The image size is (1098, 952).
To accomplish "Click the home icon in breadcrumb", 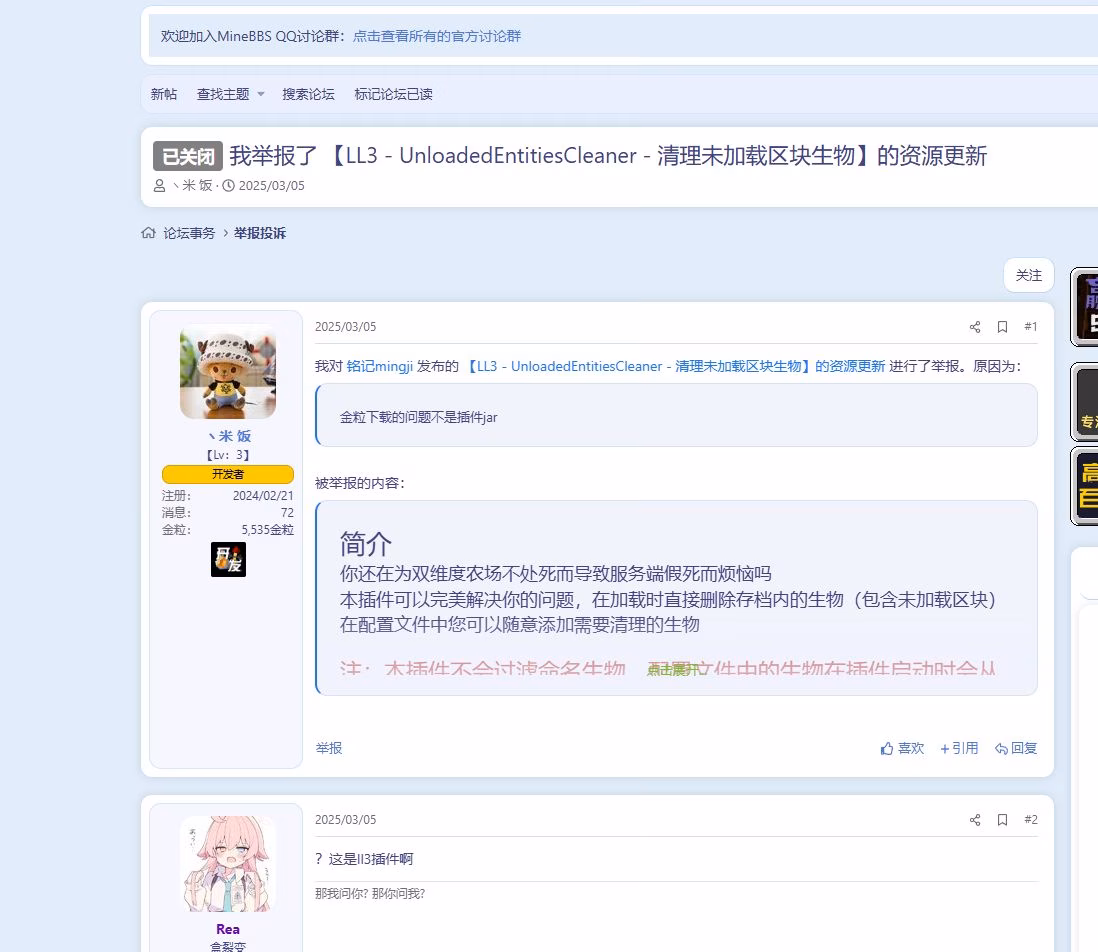I will [x=148, y=233].
